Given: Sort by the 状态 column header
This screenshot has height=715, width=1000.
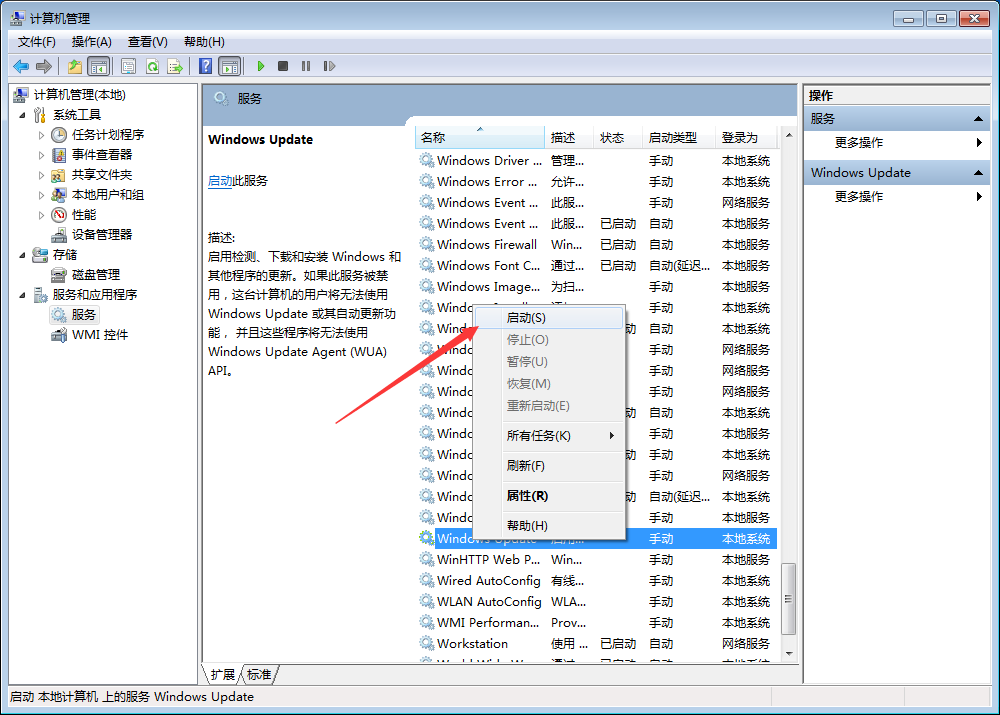Looking at the screenshot, I should 617,138.
